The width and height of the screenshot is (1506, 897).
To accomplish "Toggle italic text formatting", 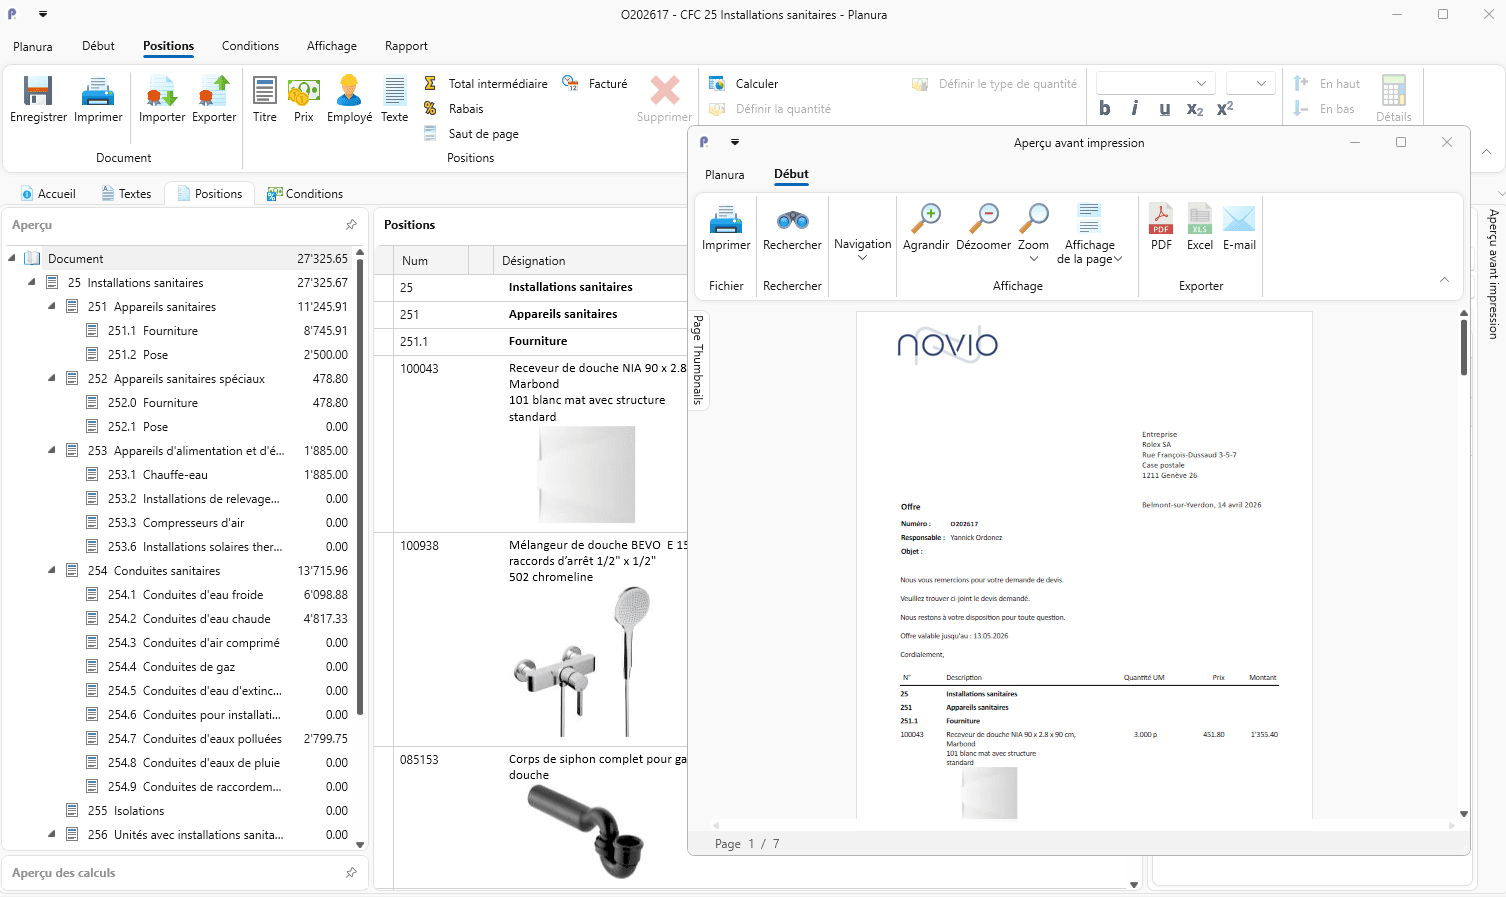I will tap(1135, 109).
